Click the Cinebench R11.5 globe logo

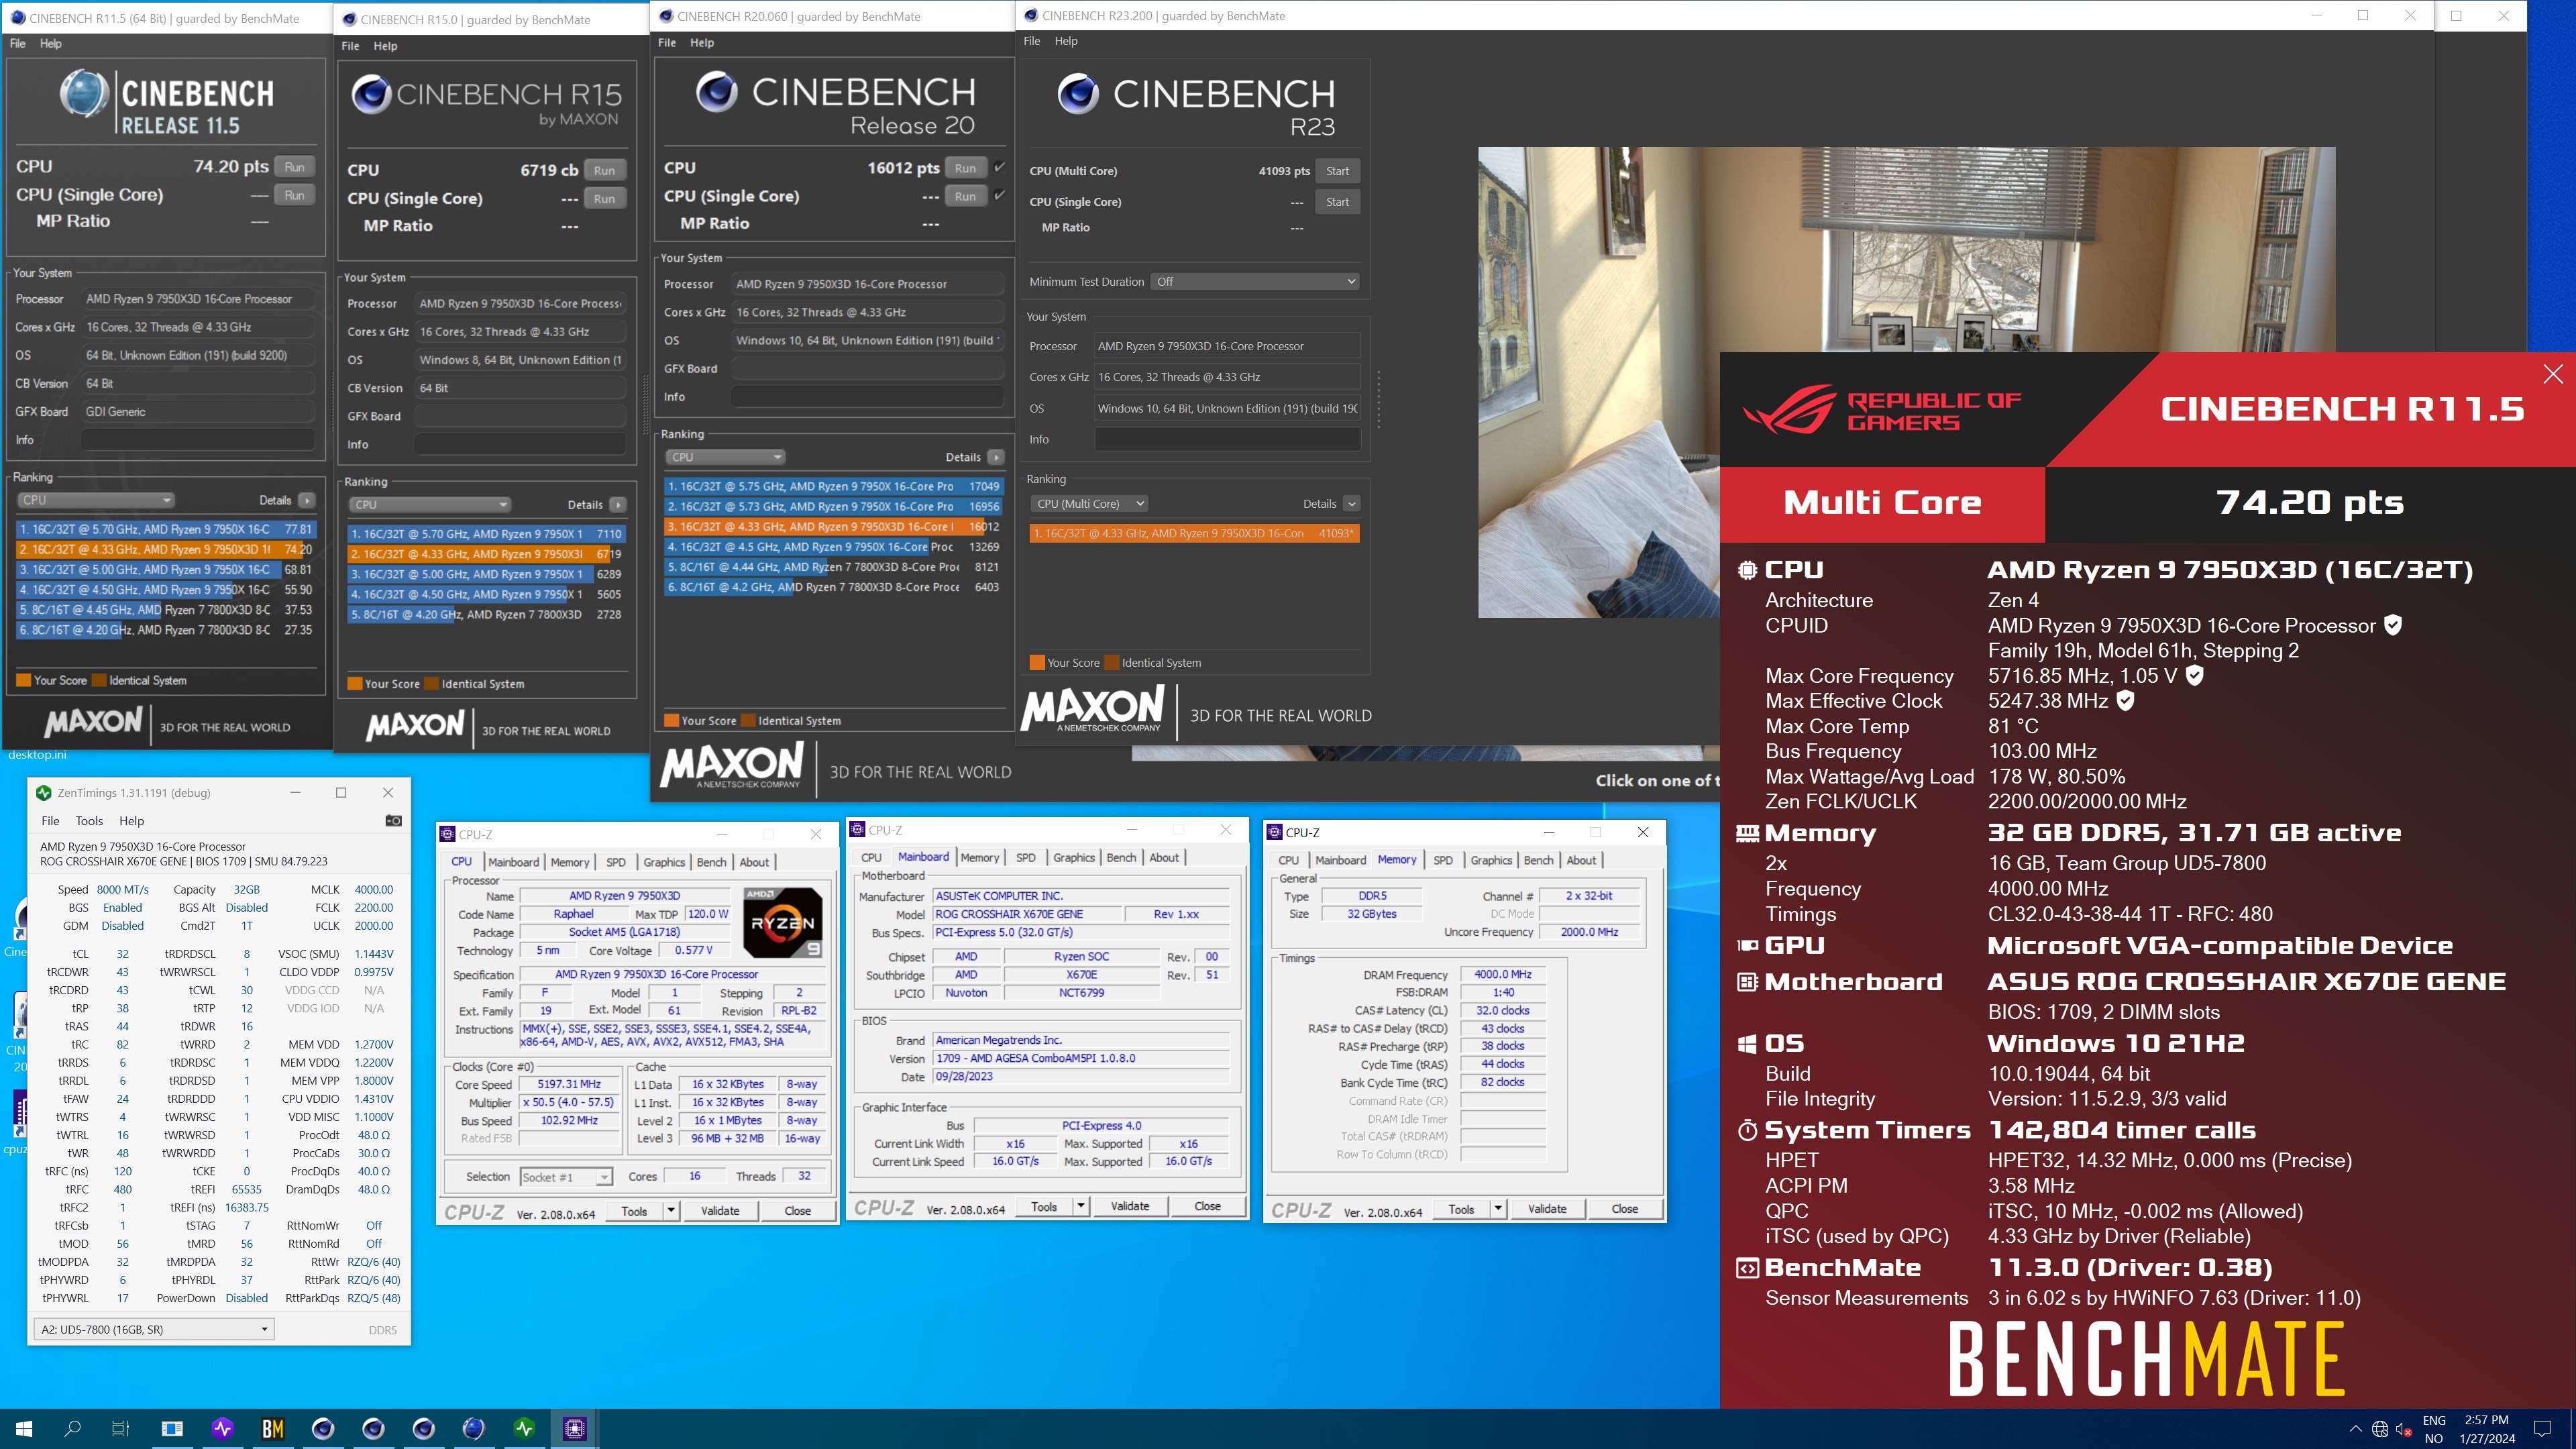tap(84, 95)
